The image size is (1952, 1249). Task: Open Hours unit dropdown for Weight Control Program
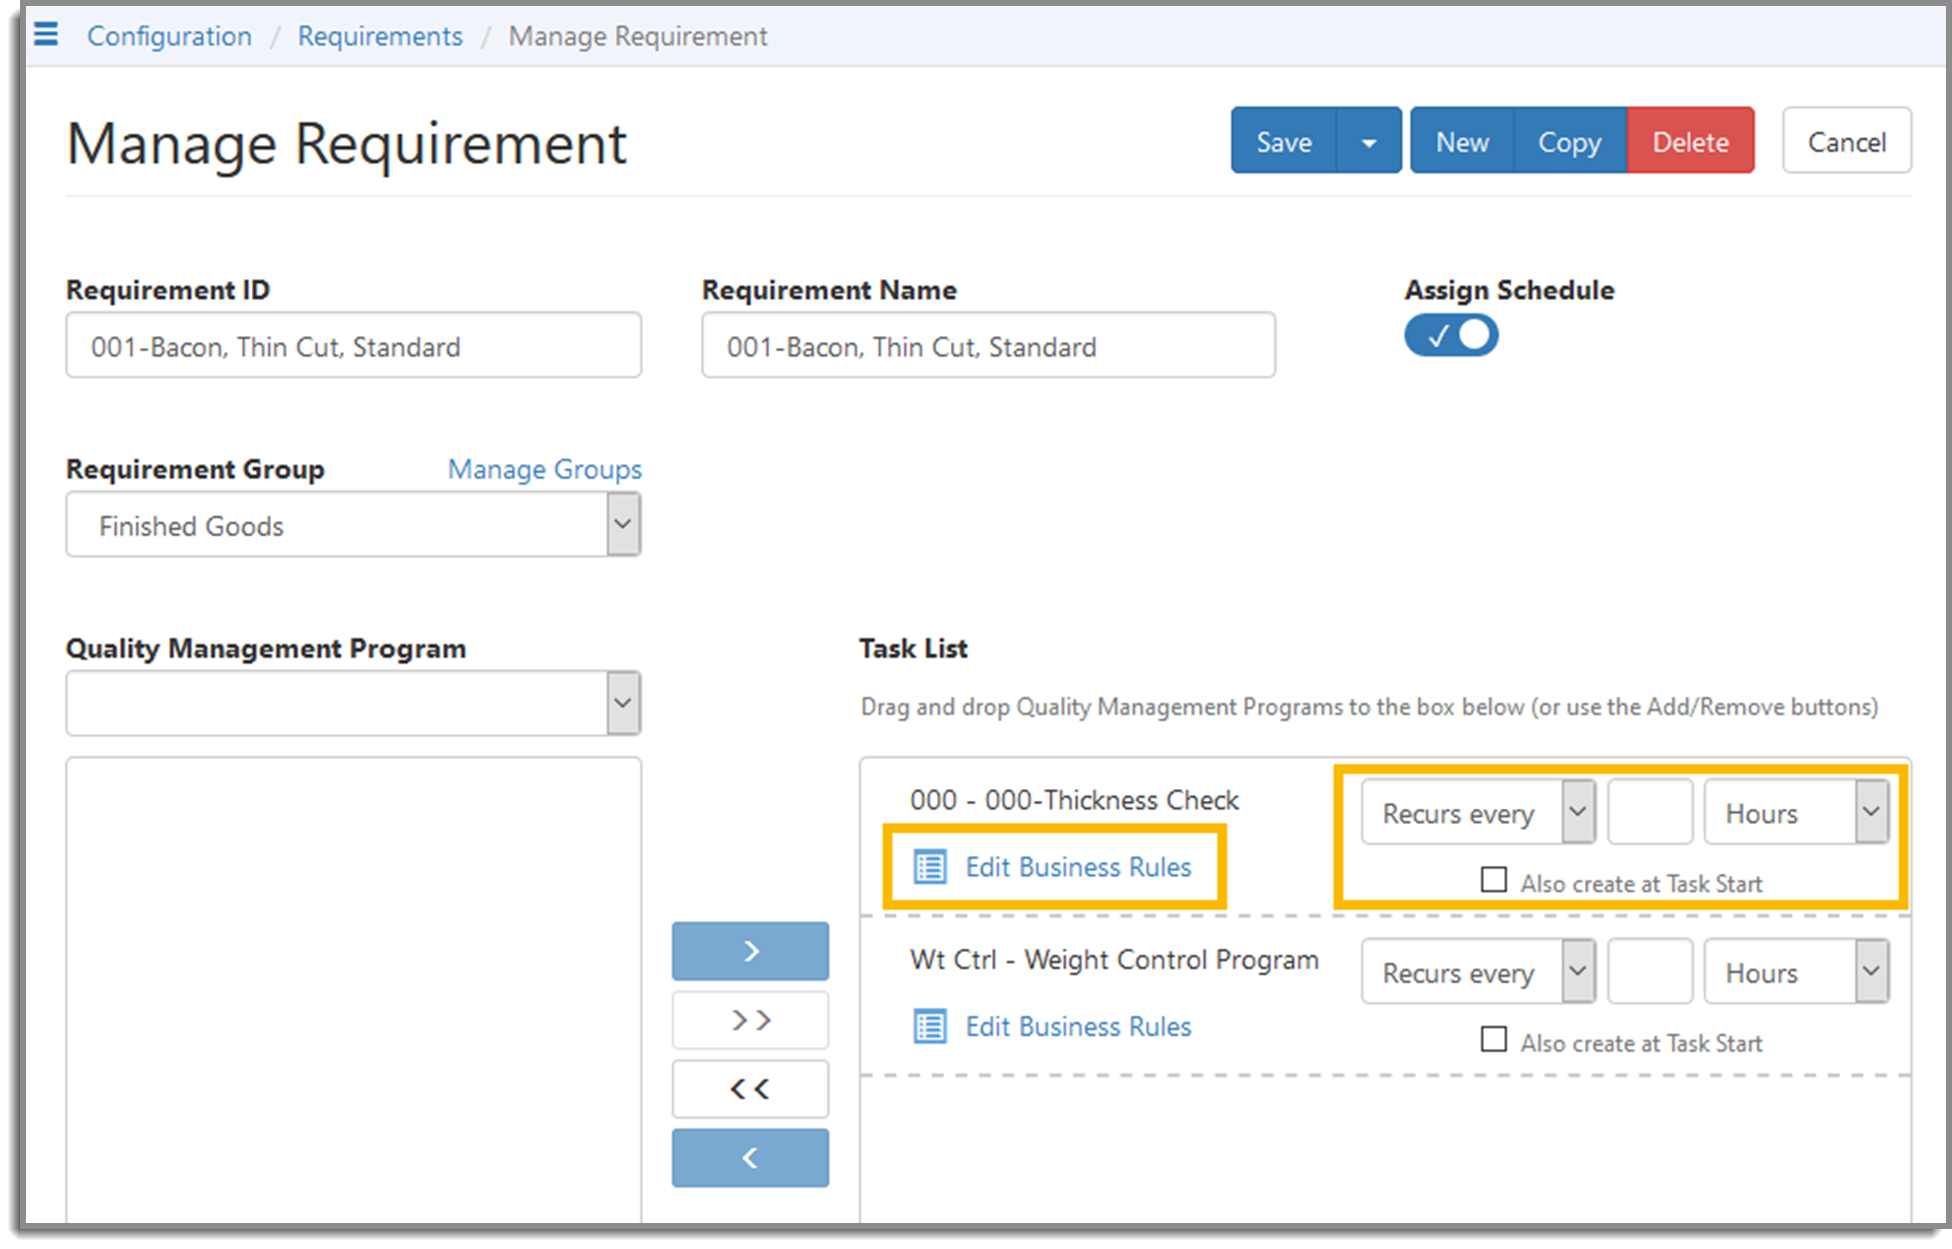pyautogui.click(x=1797, y=971)
